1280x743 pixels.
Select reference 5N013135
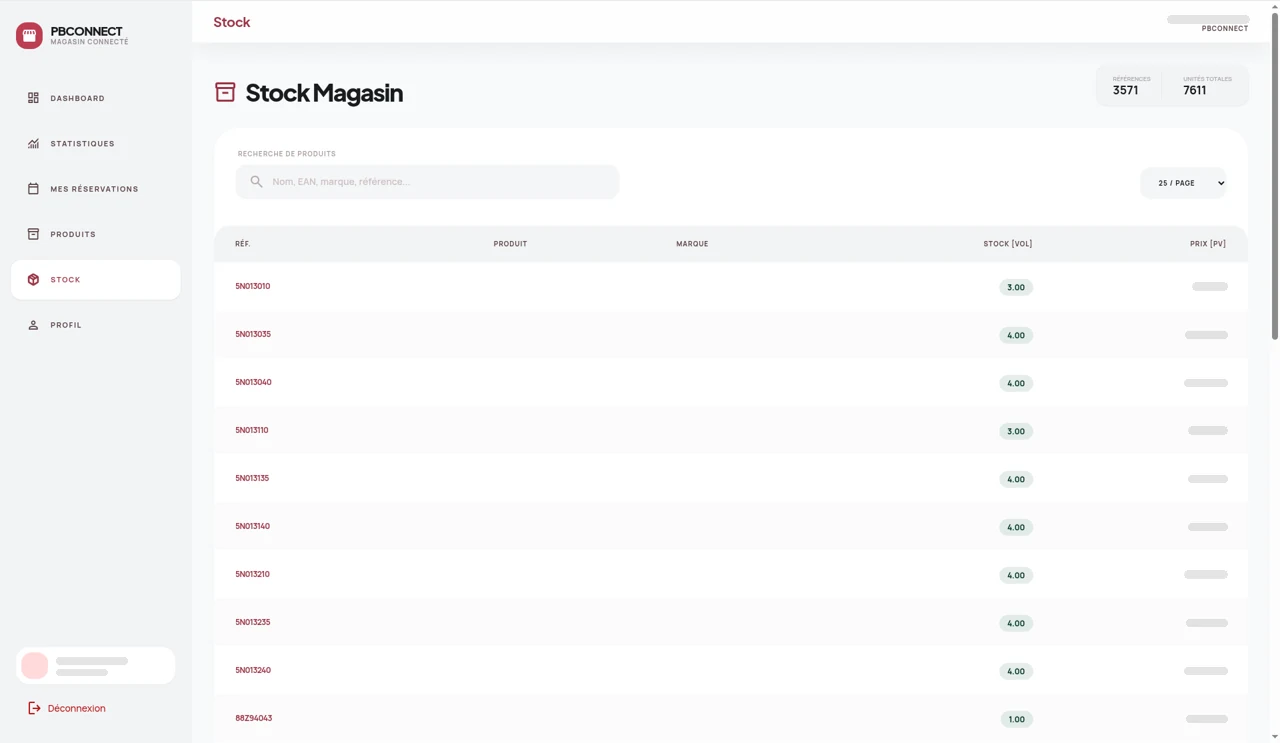pyautogui.click(x=252, y=478)
